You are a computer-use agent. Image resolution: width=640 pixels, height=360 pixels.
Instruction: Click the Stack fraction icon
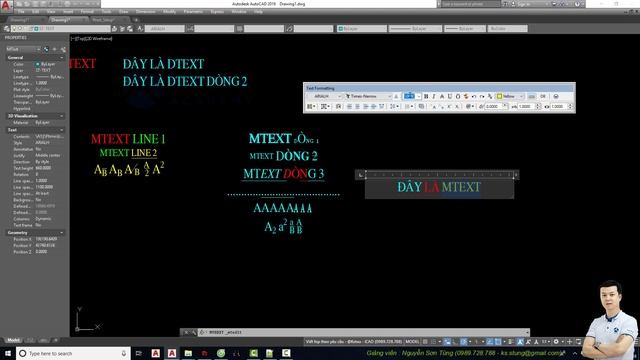coord(490,96)
